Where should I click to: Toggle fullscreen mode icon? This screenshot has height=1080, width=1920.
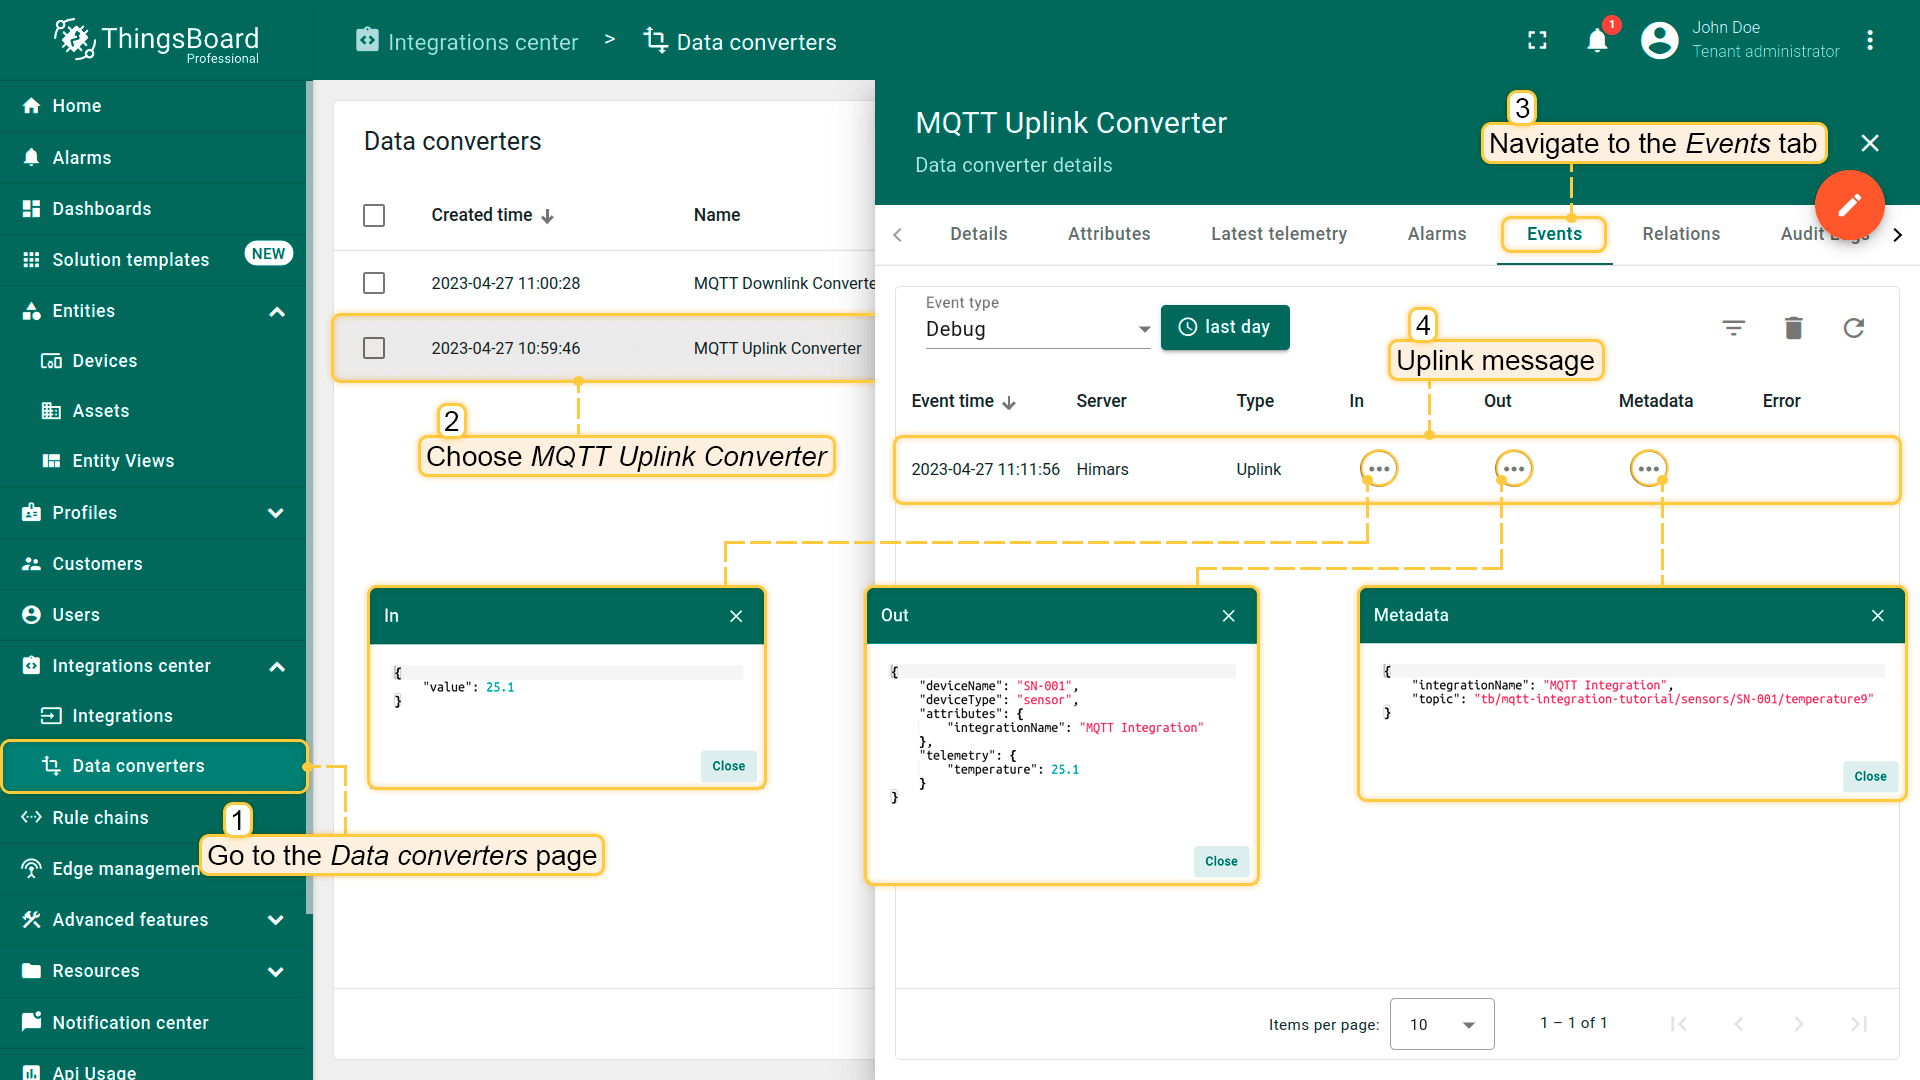(1537, 41)
